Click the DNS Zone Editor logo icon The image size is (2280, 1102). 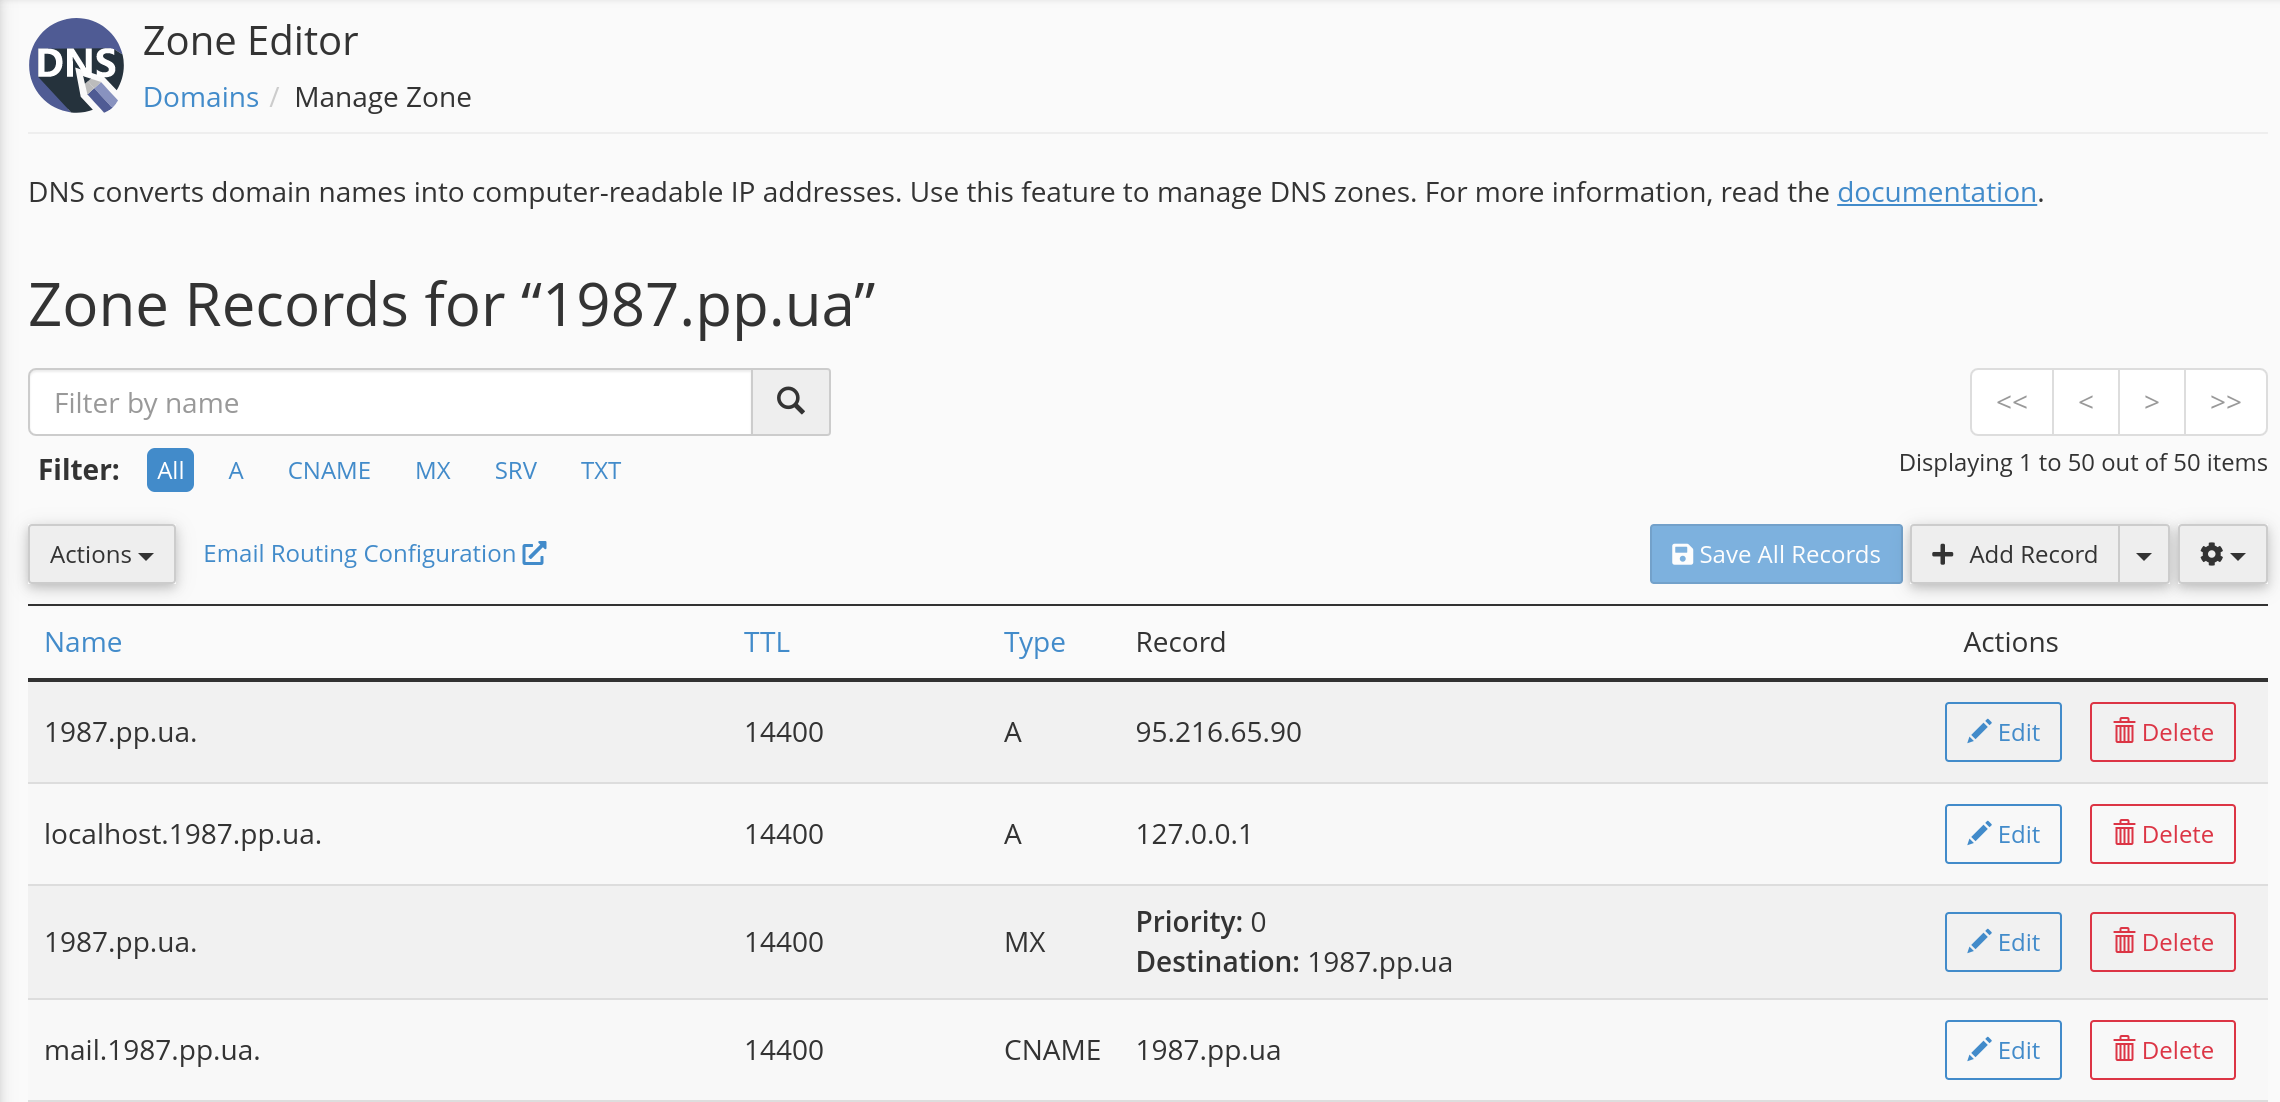[x=76, y=66]
